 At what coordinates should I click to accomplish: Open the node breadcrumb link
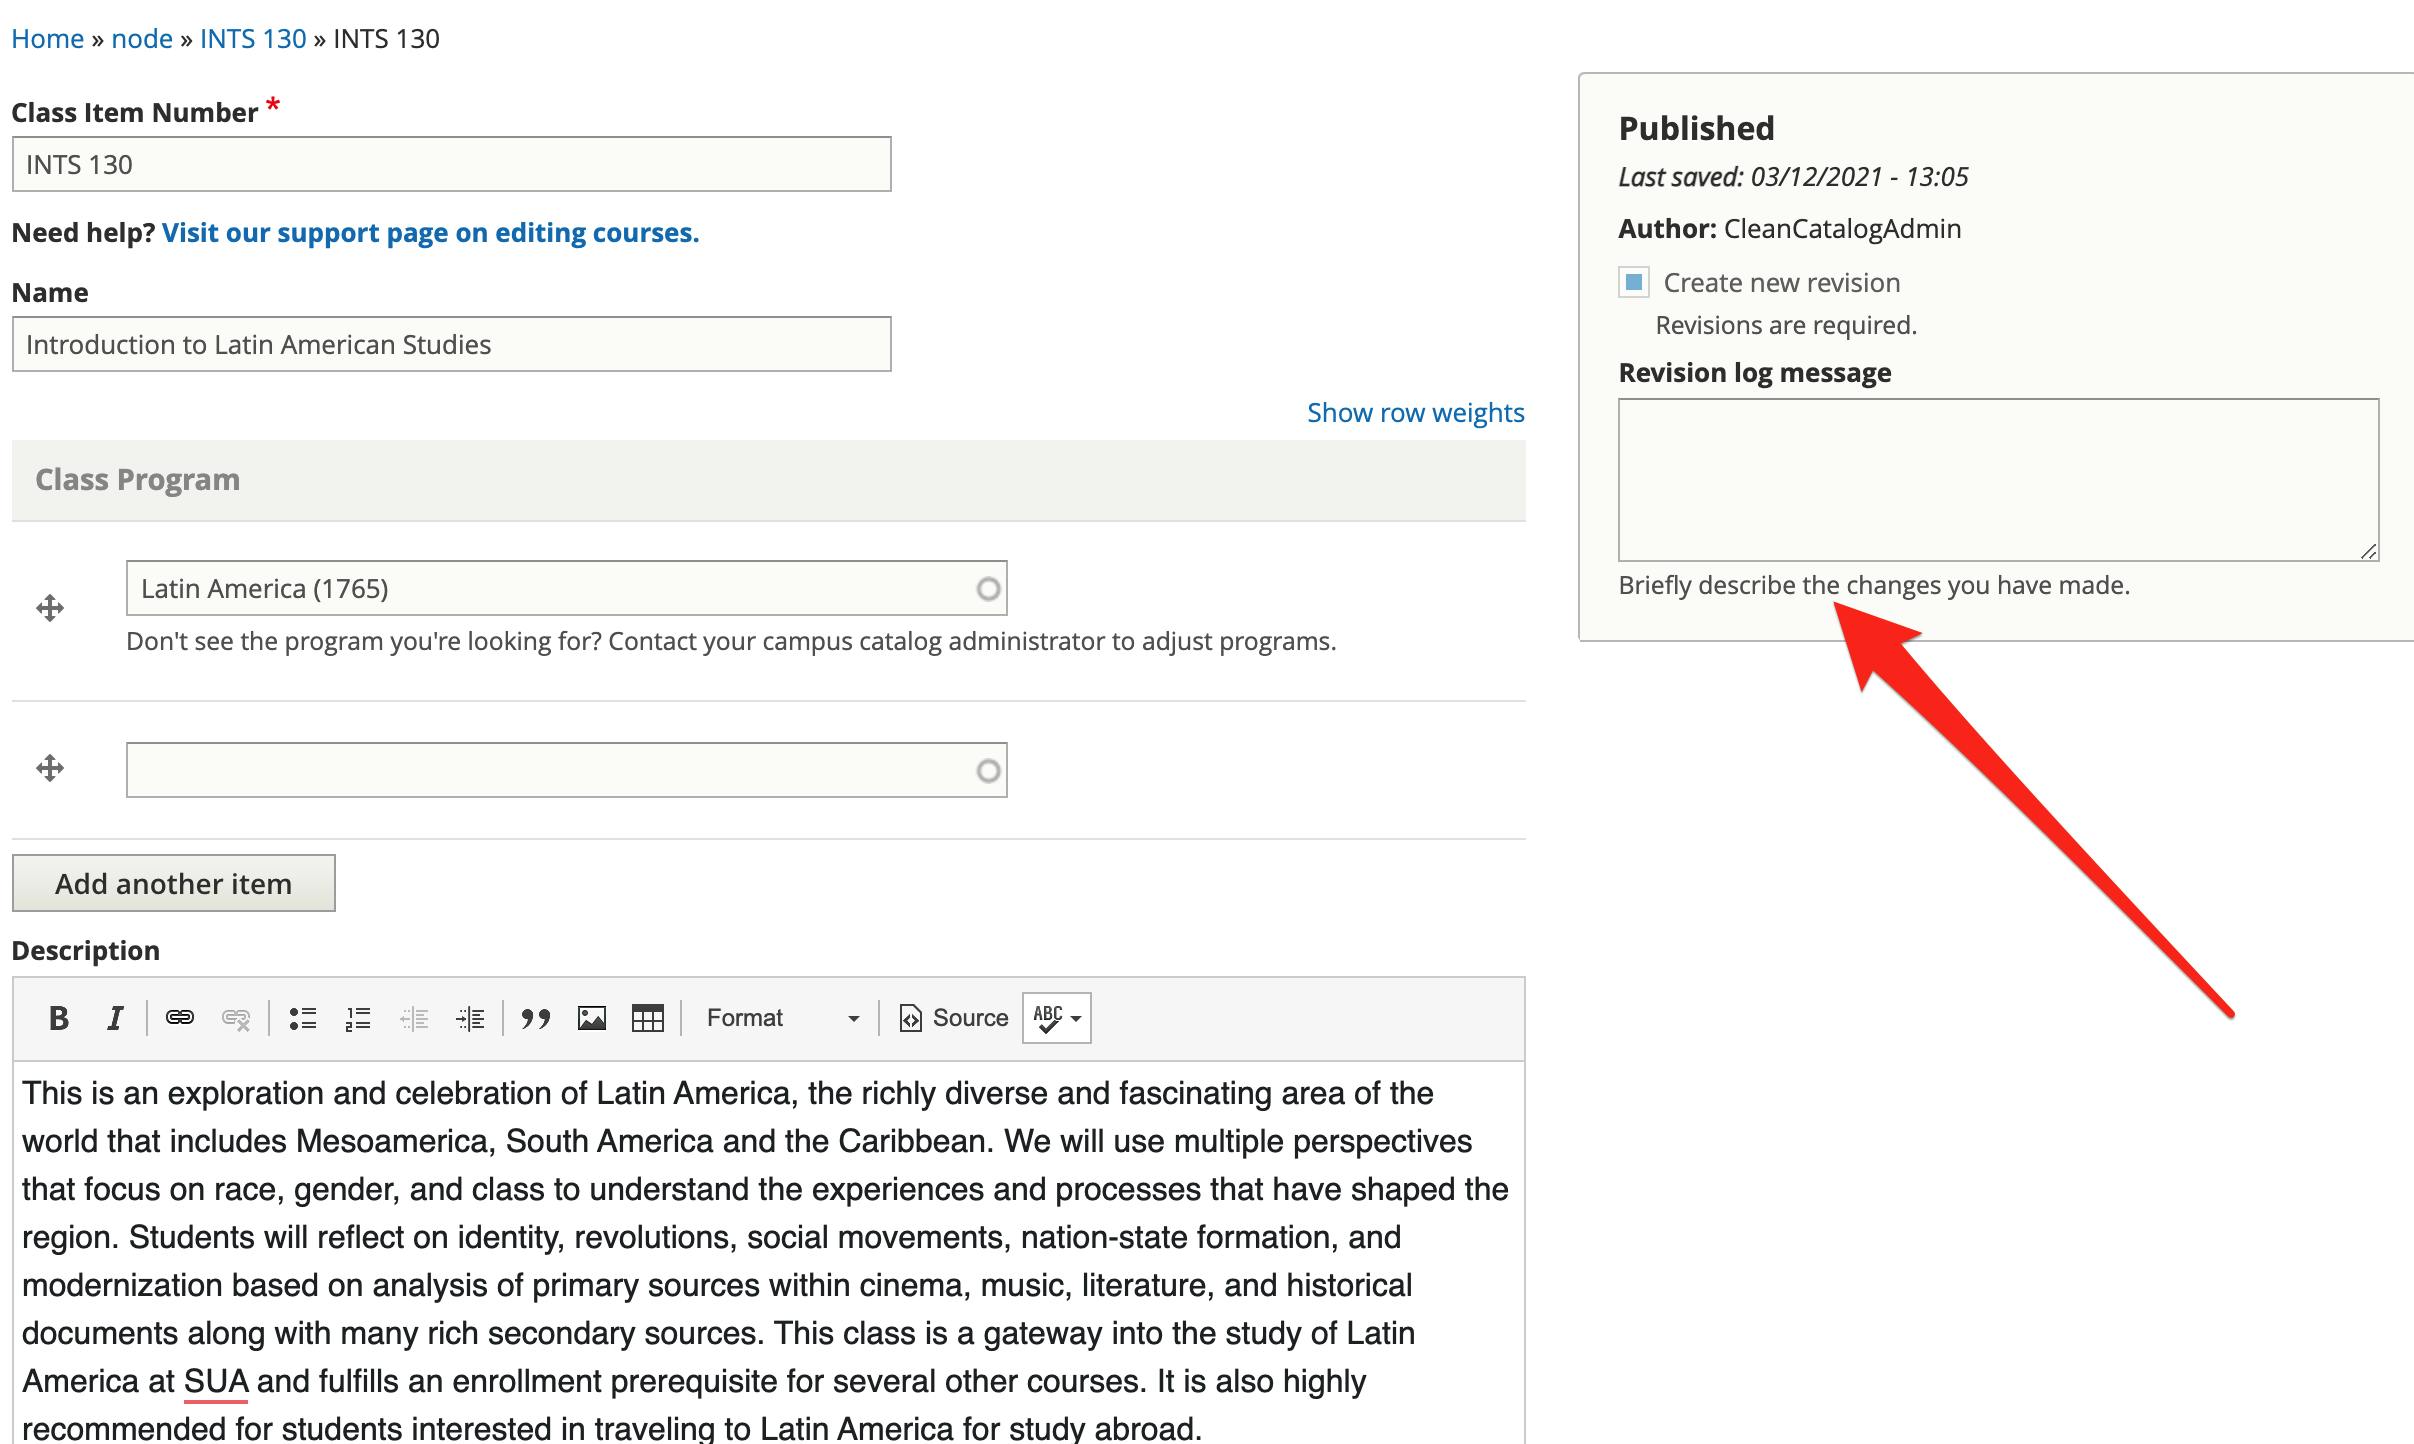(142, 39)
